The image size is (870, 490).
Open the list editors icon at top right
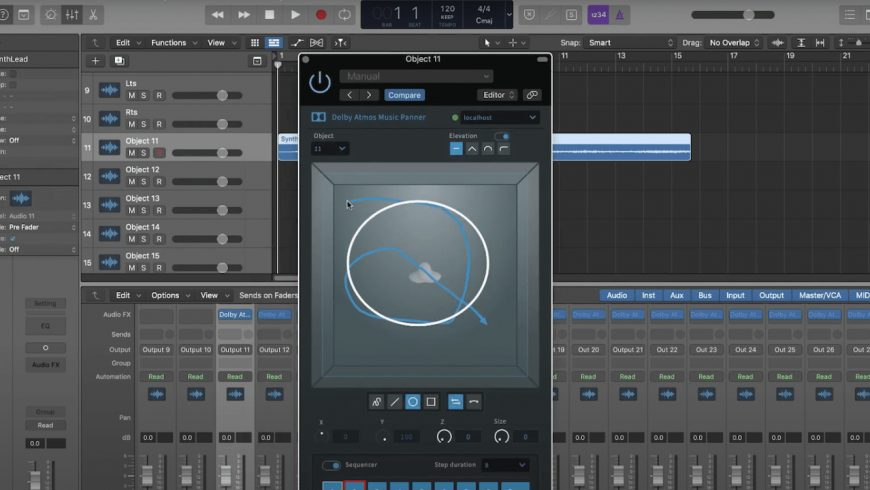[x=849, y=15]
